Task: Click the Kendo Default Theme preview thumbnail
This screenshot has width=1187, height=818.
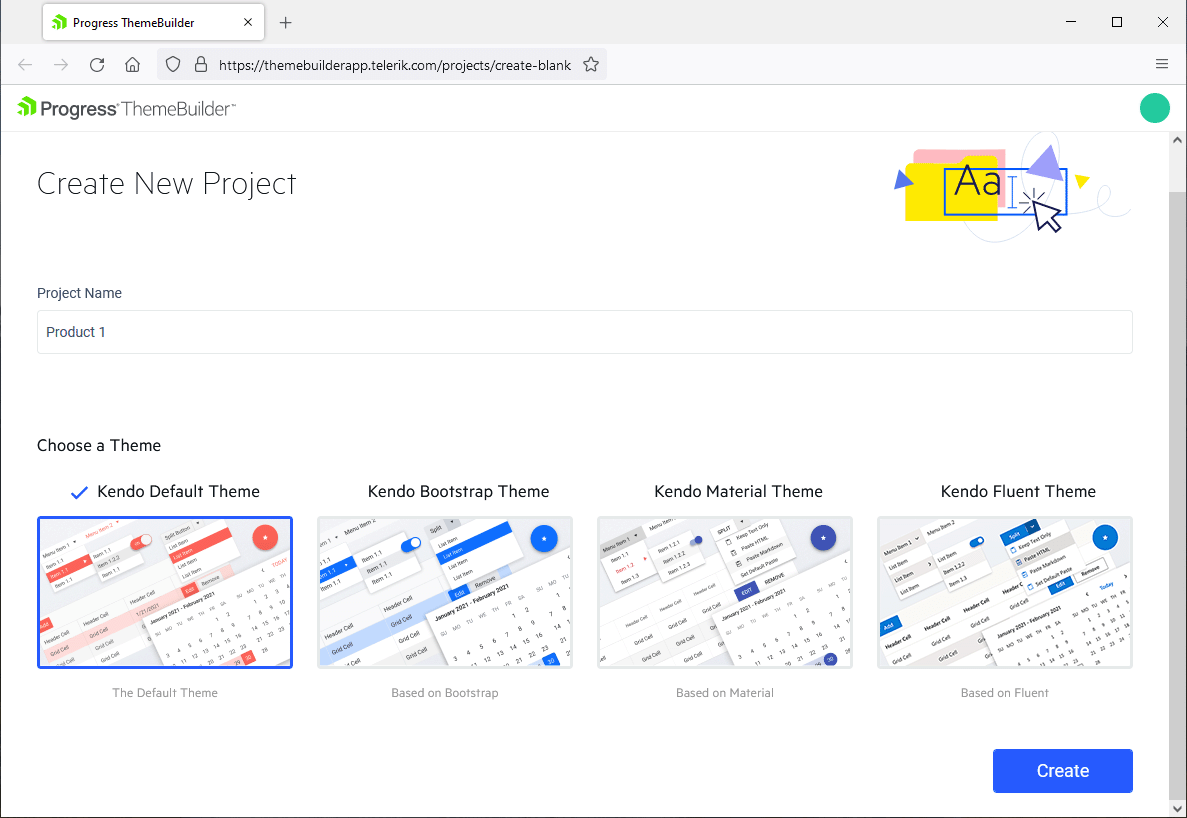Action: (164, 591)
